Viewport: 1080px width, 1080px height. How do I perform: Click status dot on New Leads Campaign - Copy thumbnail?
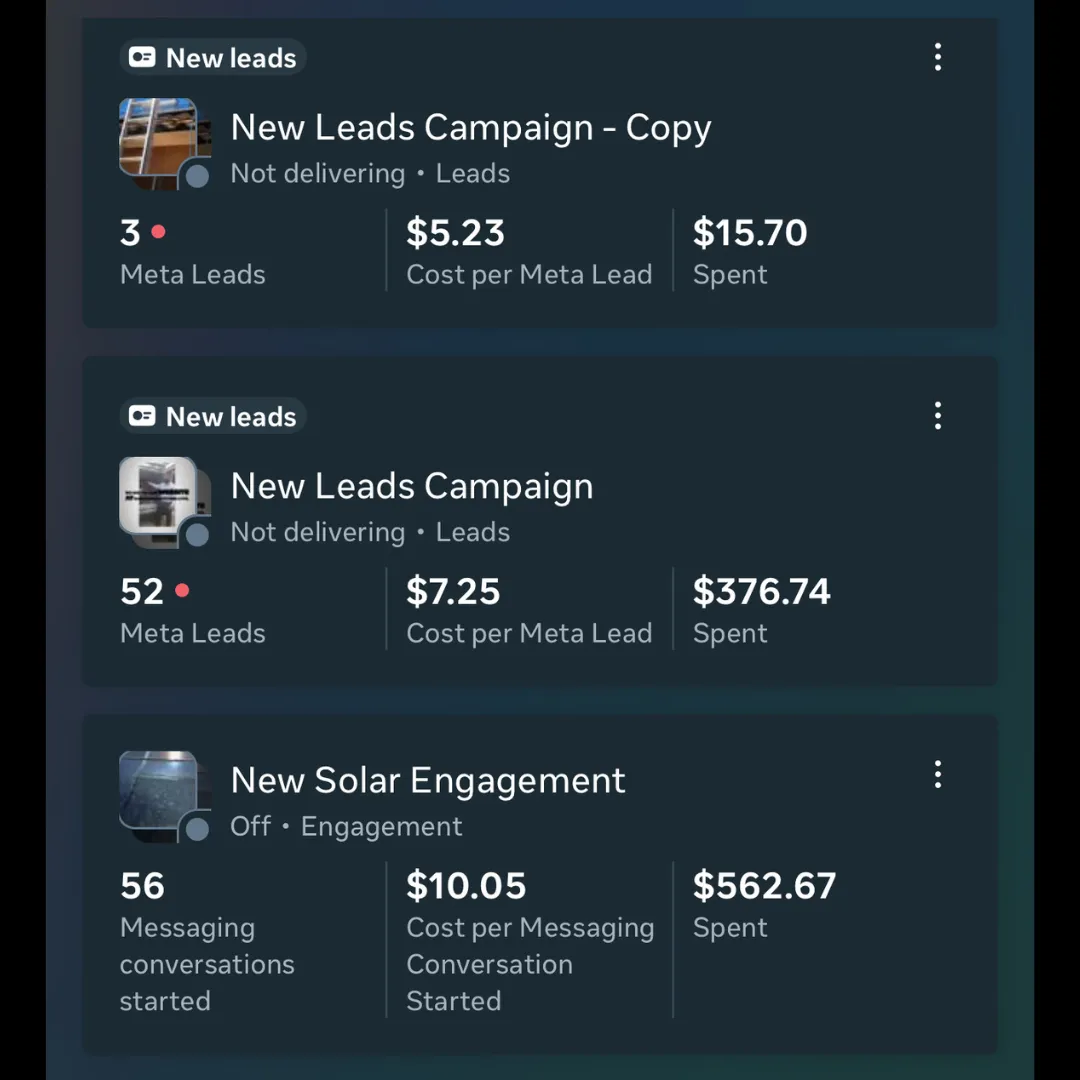[198, 176]
